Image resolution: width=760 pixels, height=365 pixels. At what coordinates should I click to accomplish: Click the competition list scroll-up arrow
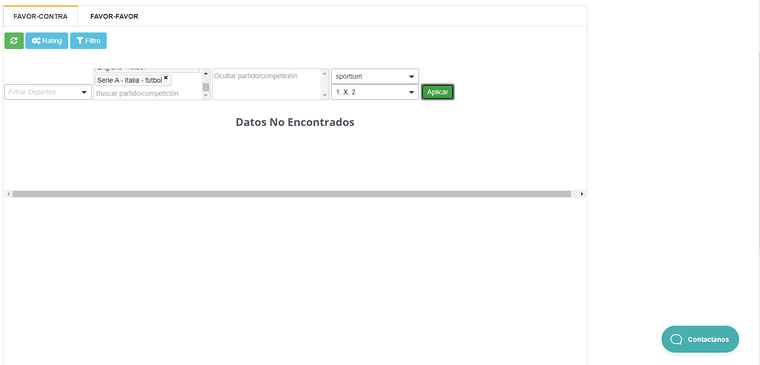206,73
